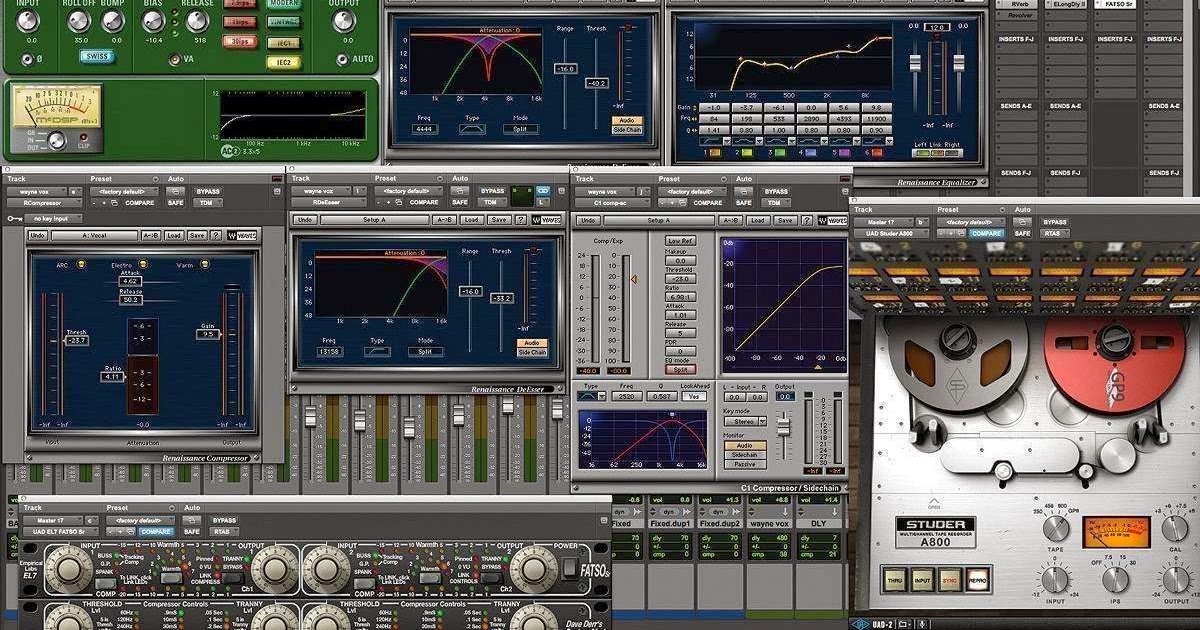Open the Setup A menu in C1 compressor
Viewport: 1200px width, 630px height.
[x=659, y=220]
